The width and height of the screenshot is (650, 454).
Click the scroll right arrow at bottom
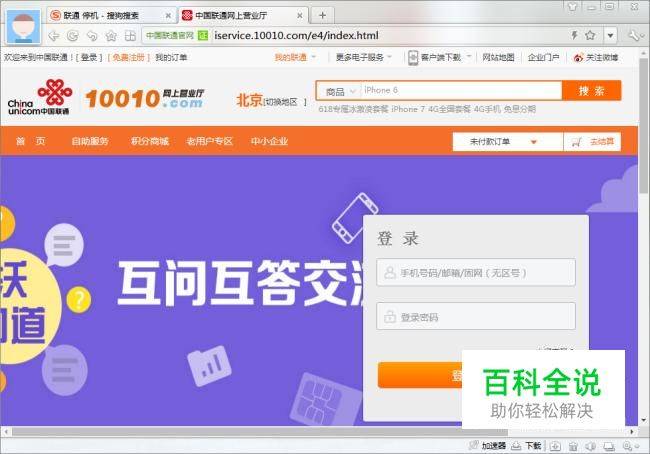pos(632,432)
